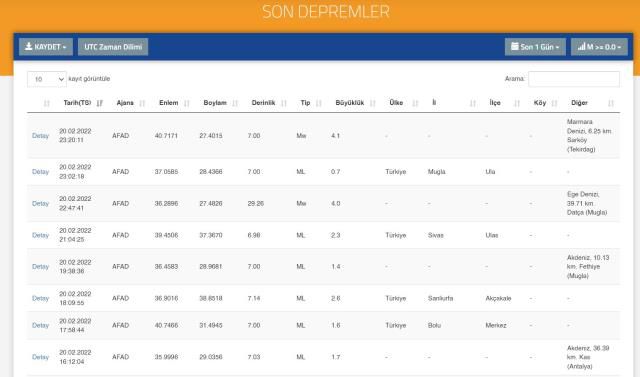The image size is (640, 377).
Task: Sort the table by the Köy column
Action: click(545, 103)
